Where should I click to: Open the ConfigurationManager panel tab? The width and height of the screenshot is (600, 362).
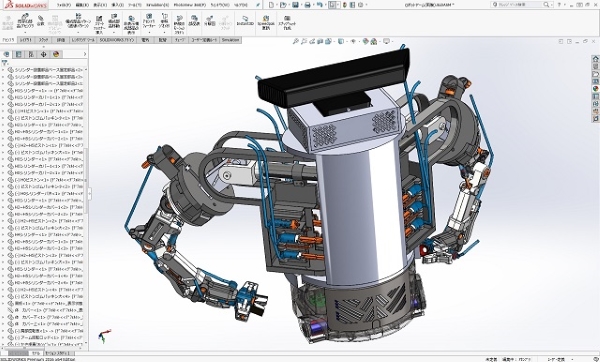[x=31, y=54]
